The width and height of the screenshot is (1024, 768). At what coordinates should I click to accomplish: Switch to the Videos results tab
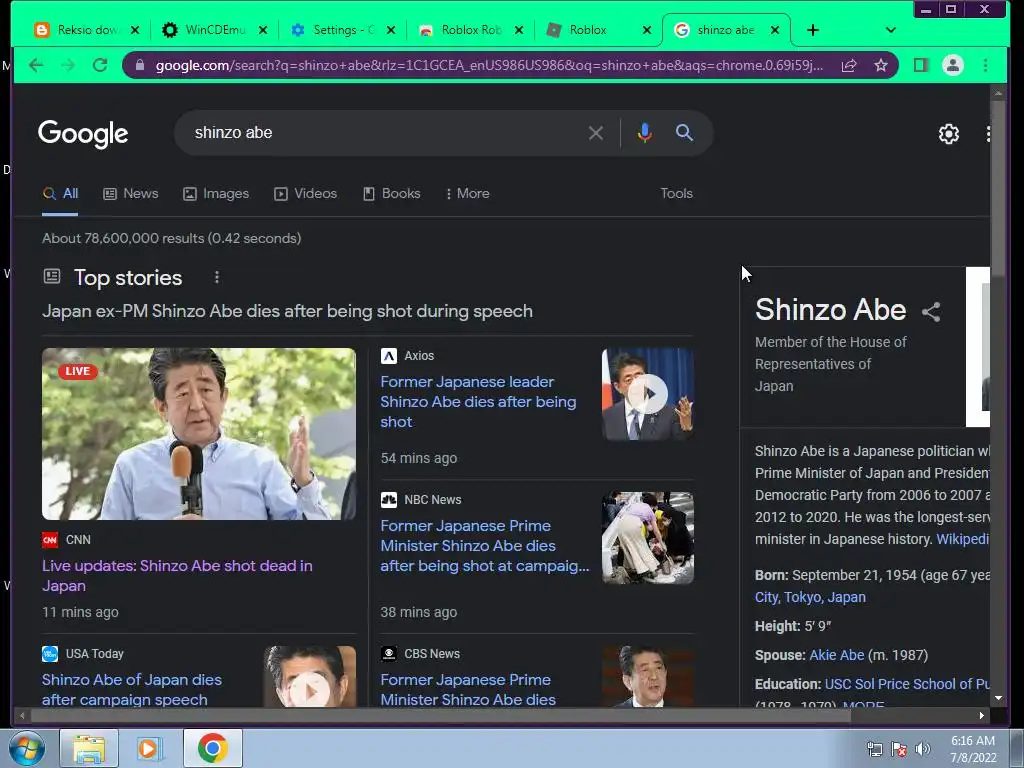[306, 193]
